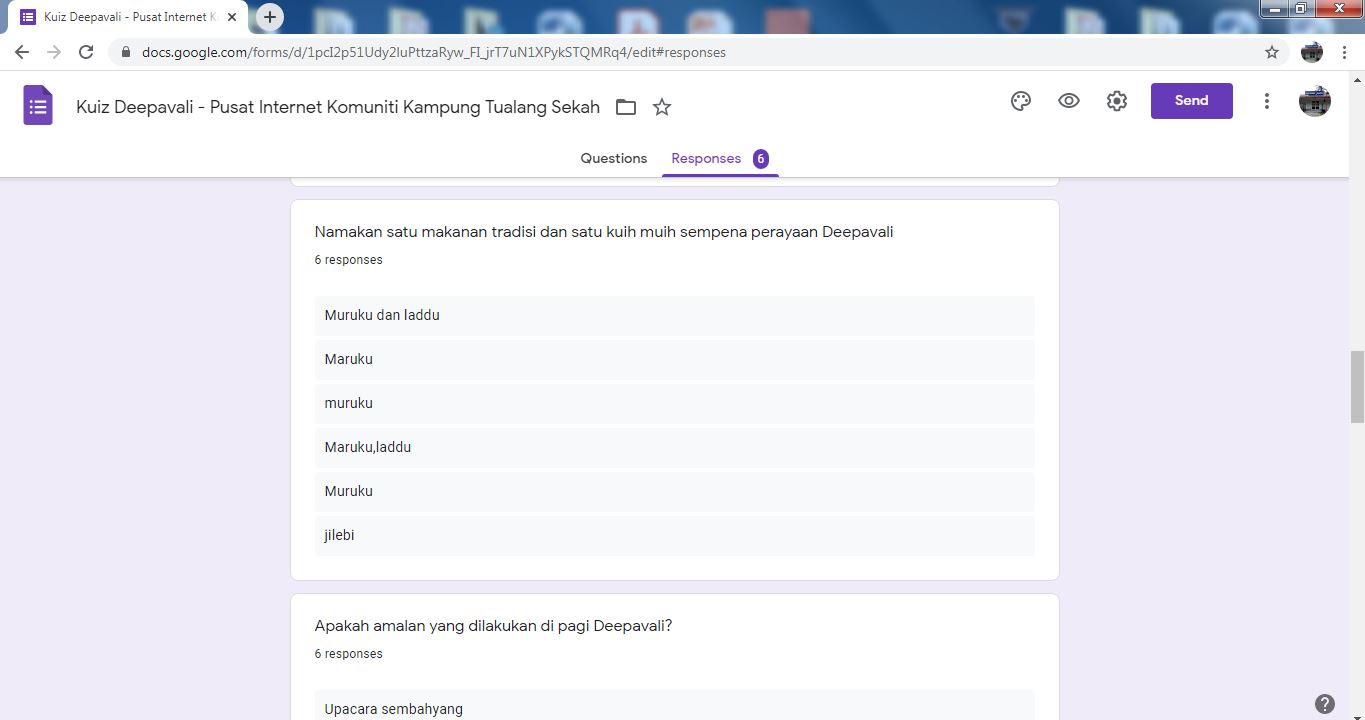Open Chrome profile icon in toolbar

pos(1312,52)
